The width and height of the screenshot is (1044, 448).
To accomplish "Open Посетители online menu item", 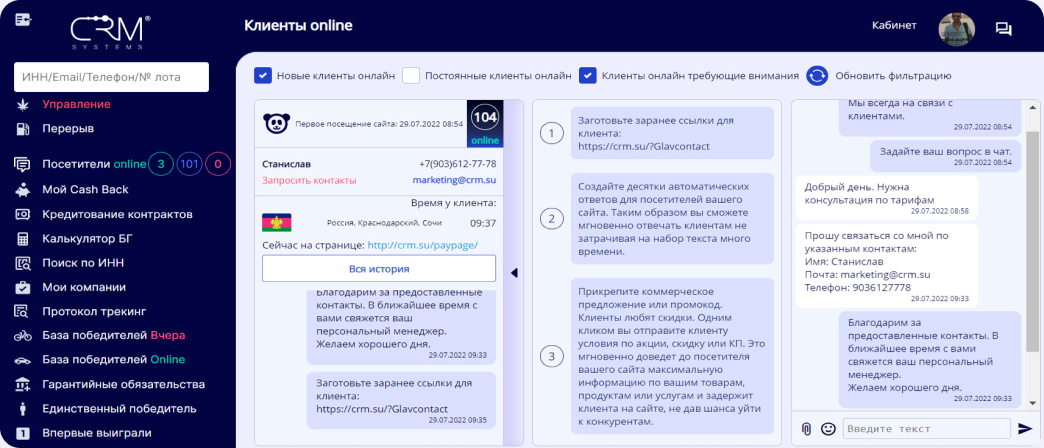I will (x=94, y=164).
